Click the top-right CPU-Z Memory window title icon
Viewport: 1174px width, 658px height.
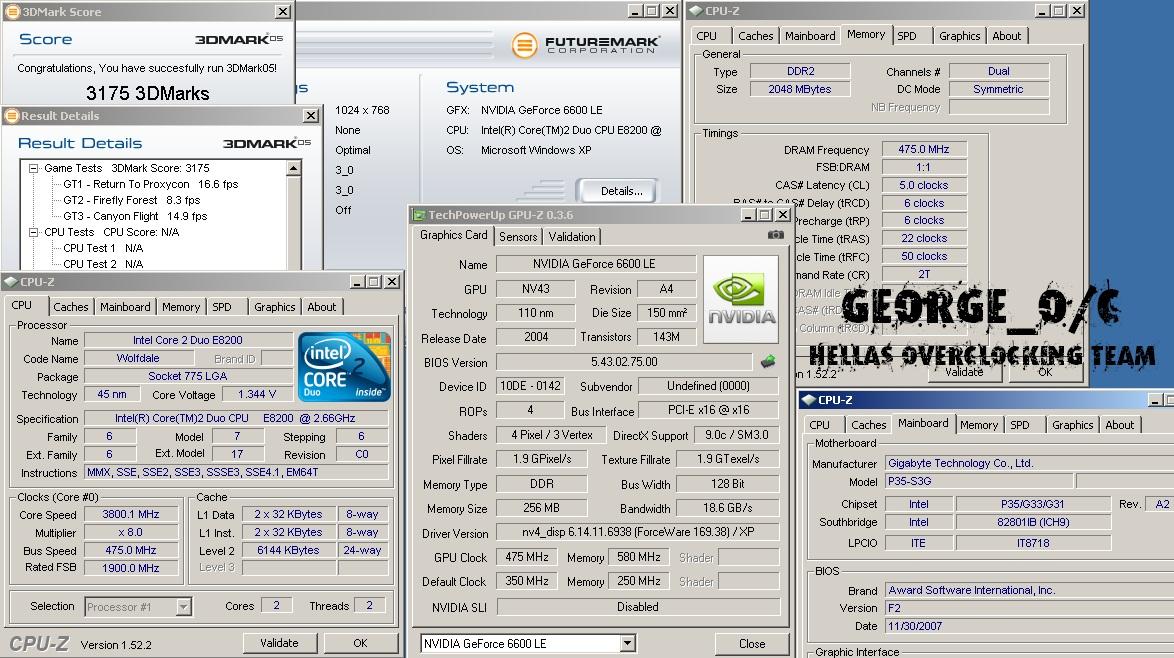[695, 10]
